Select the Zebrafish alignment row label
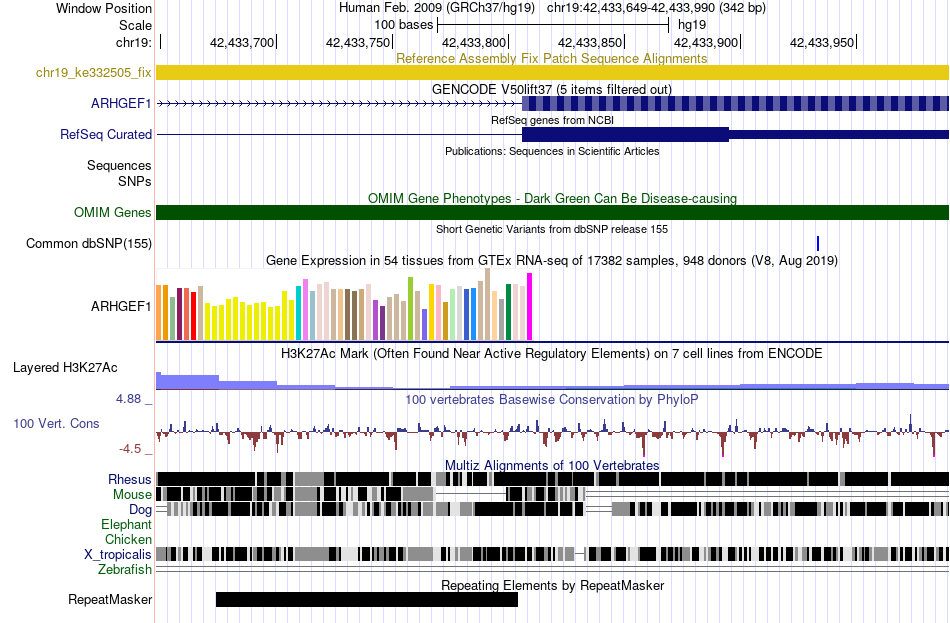 point(125,570)
